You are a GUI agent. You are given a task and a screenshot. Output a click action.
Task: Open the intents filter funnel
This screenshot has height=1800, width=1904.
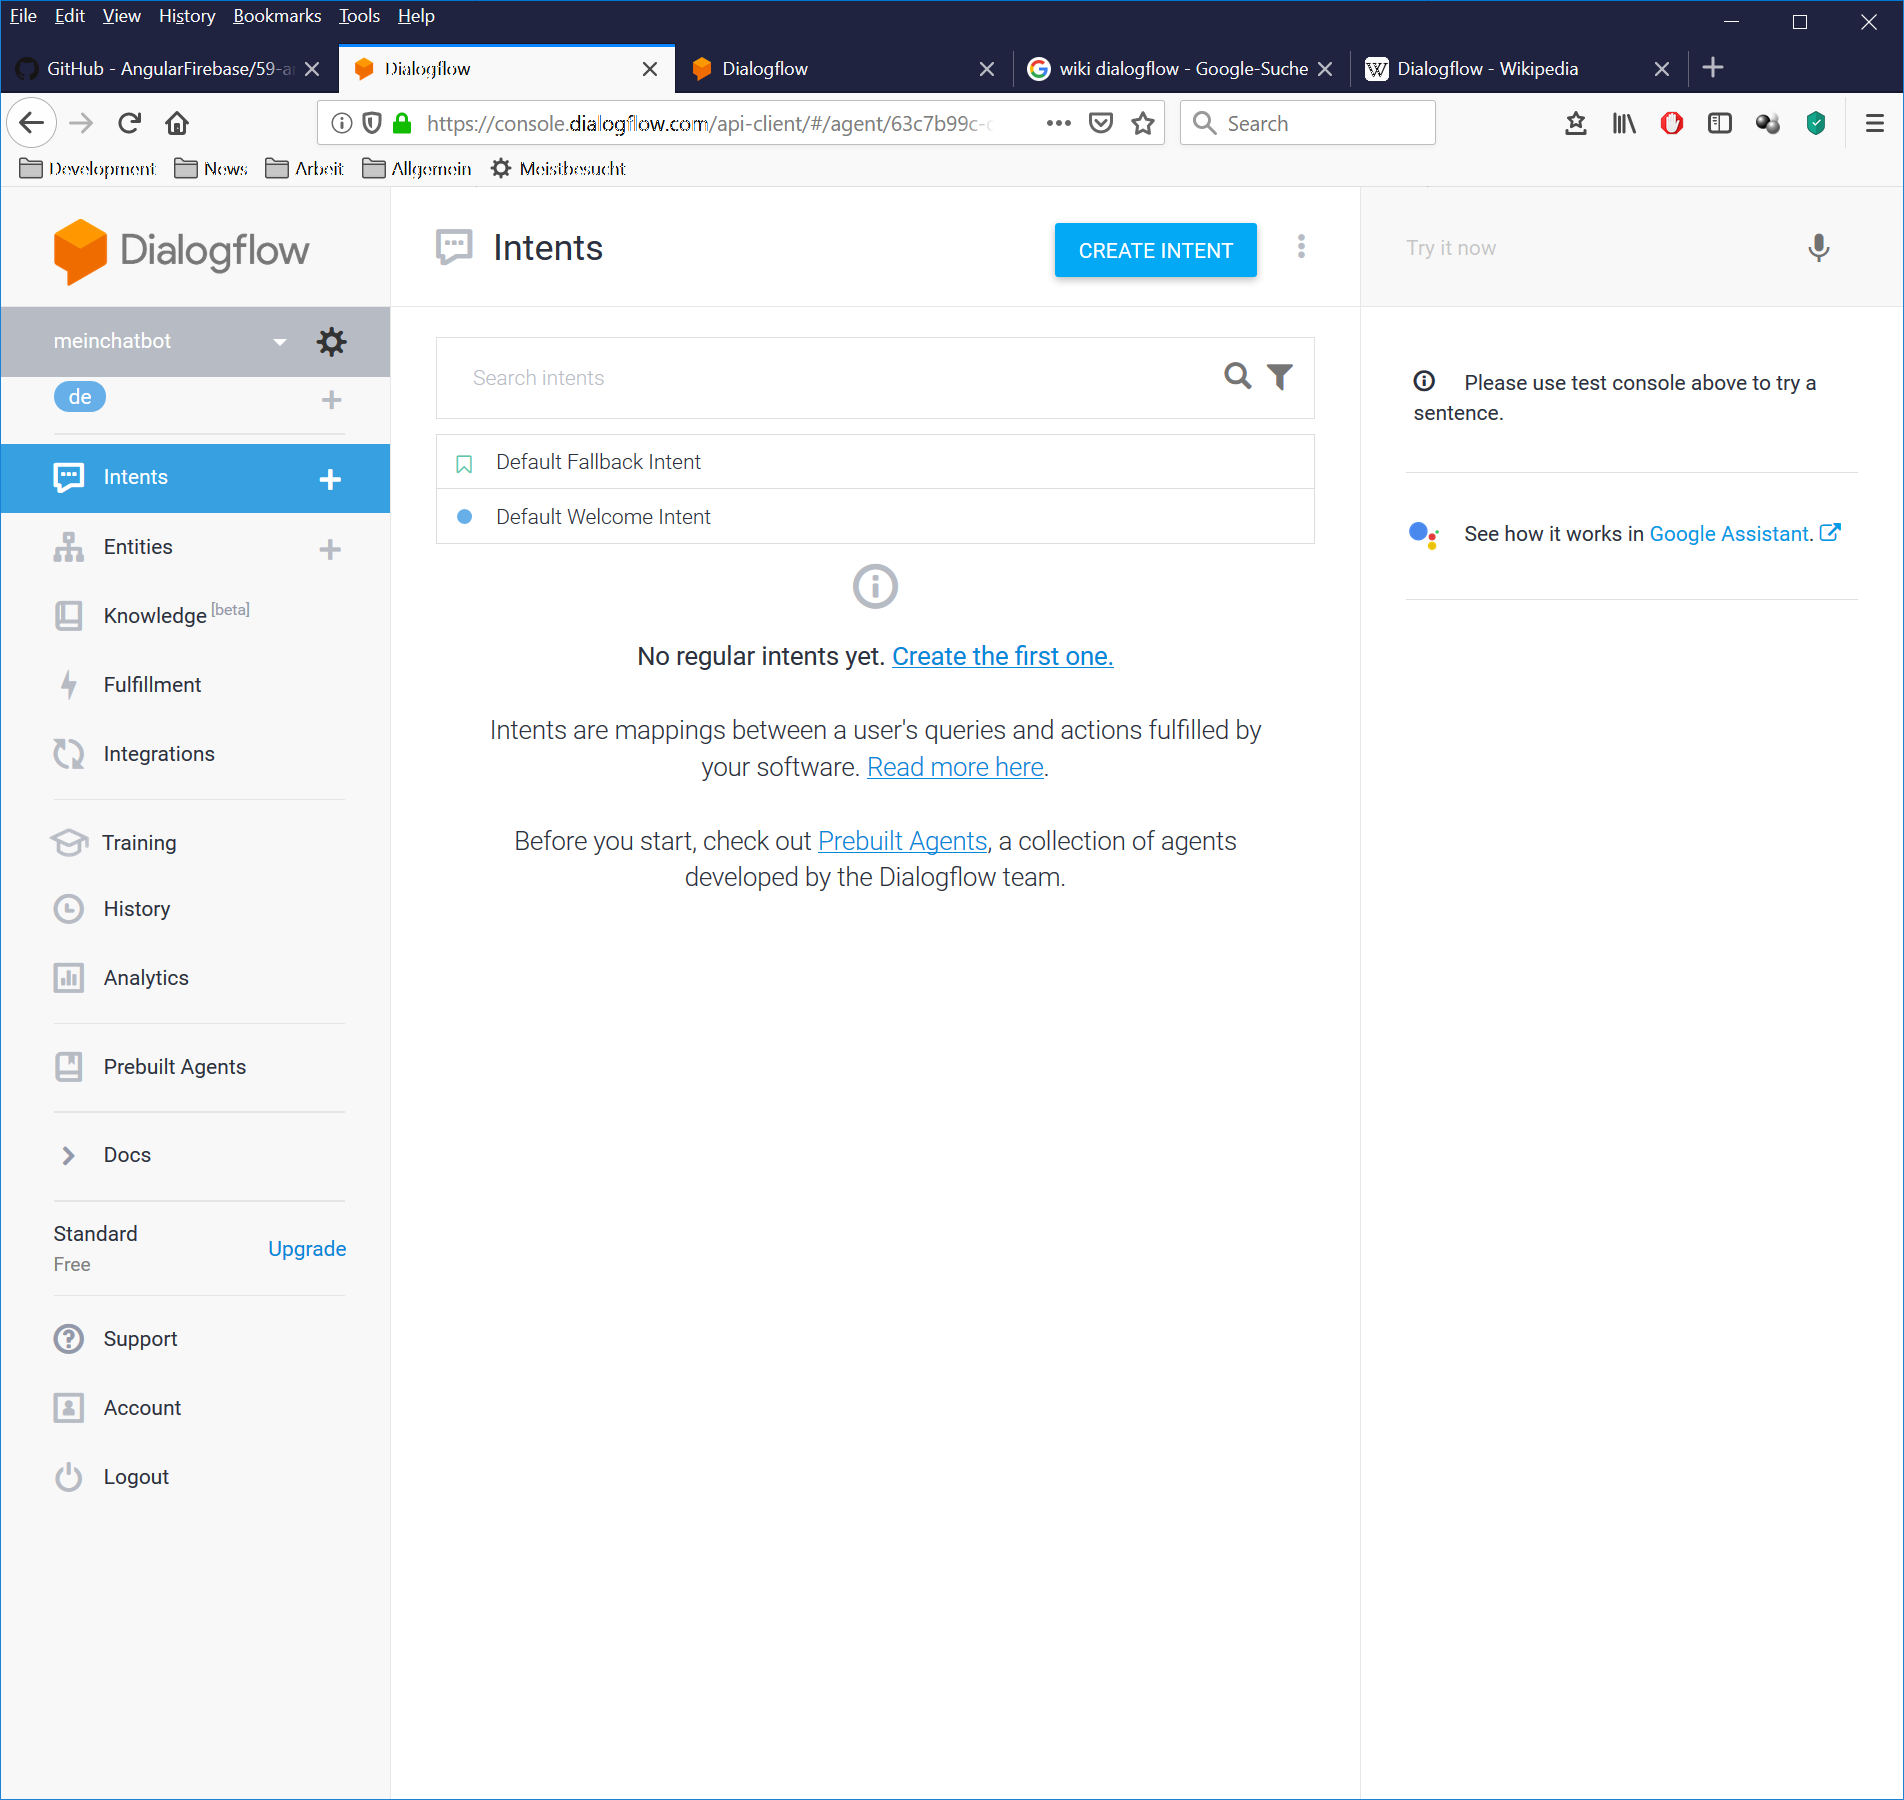(x=1280, y=377)
